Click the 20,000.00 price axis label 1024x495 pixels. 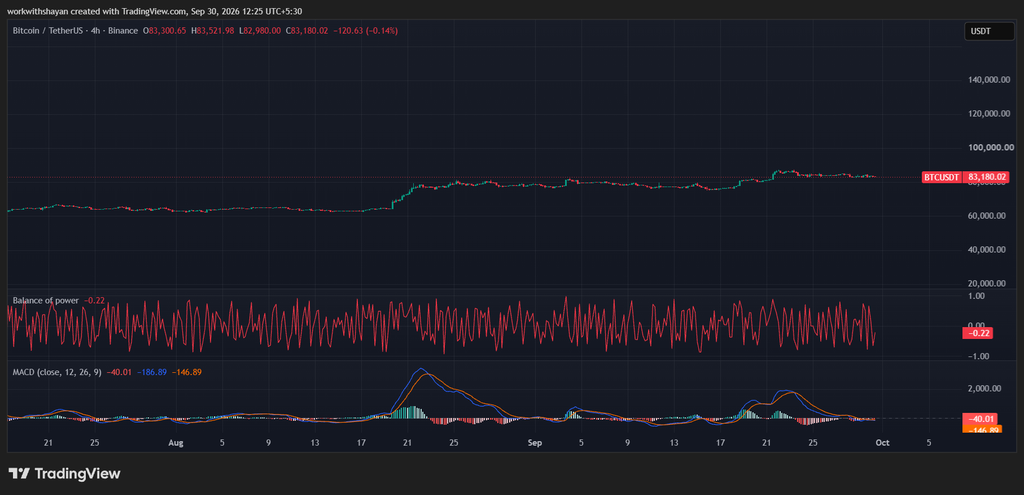point(986,283)
